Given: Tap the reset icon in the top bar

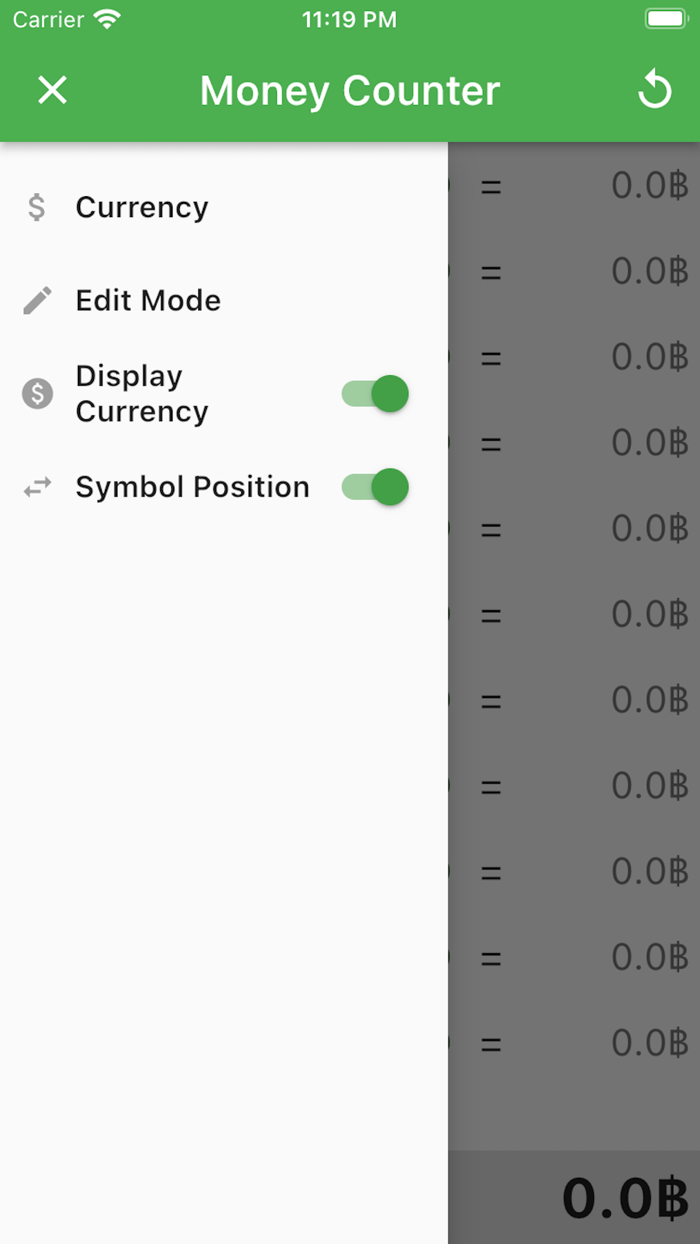Looking at the screenshot, I should [655, 89].
